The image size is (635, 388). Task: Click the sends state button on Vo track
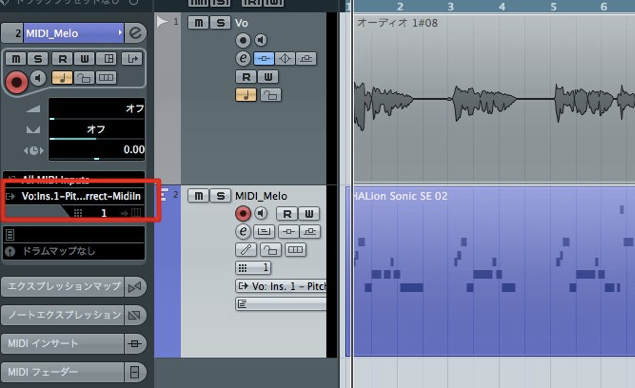(x=306, y=58)
